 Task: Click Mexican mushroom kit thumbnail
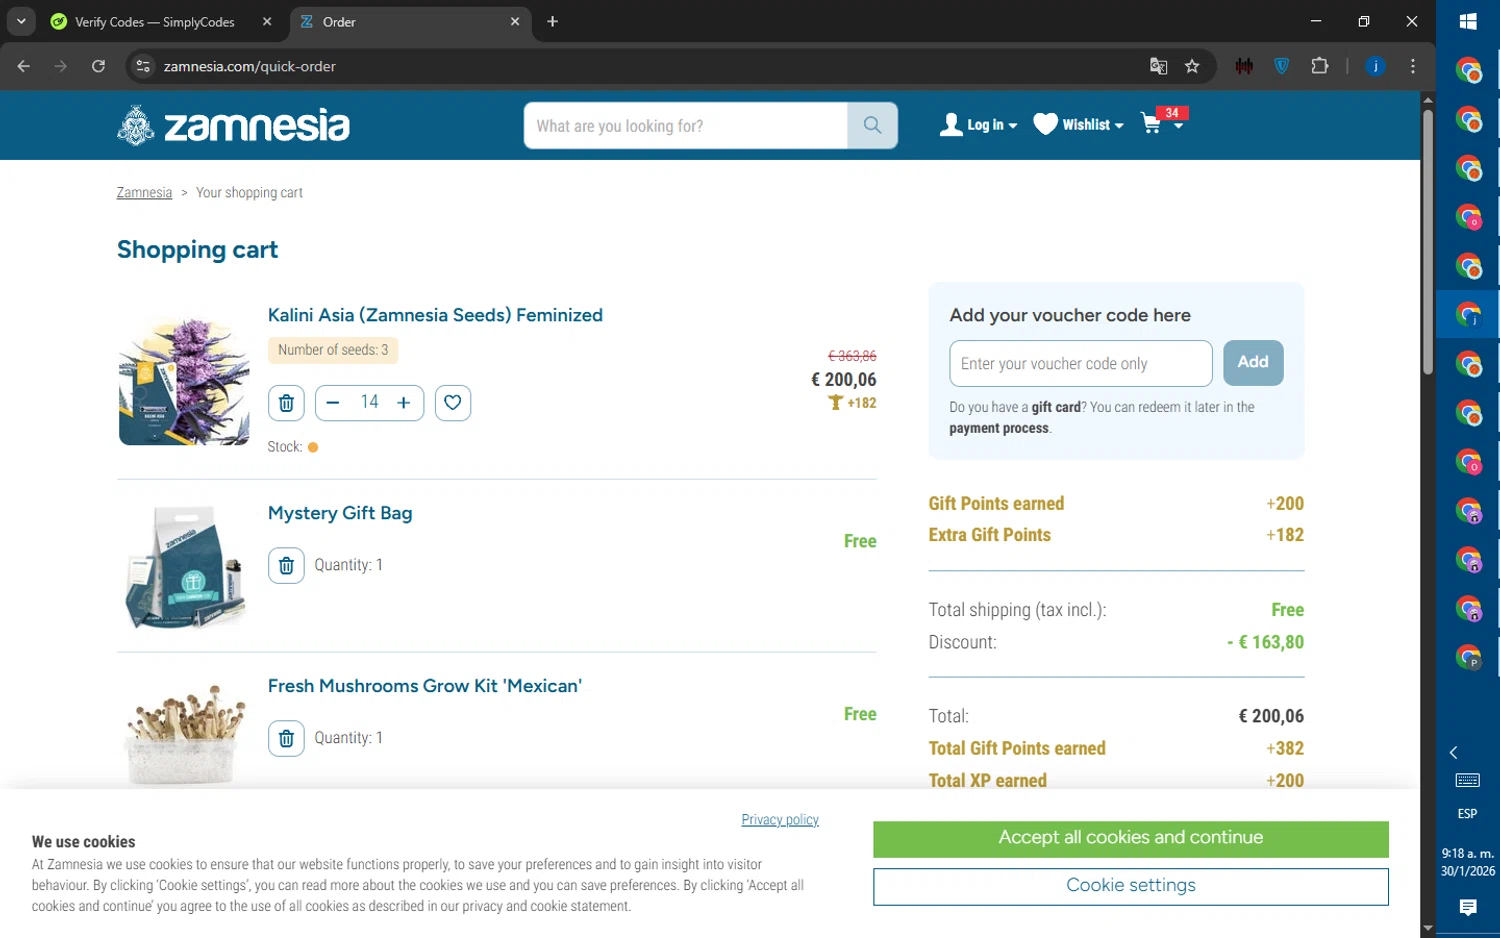point(184,735)
